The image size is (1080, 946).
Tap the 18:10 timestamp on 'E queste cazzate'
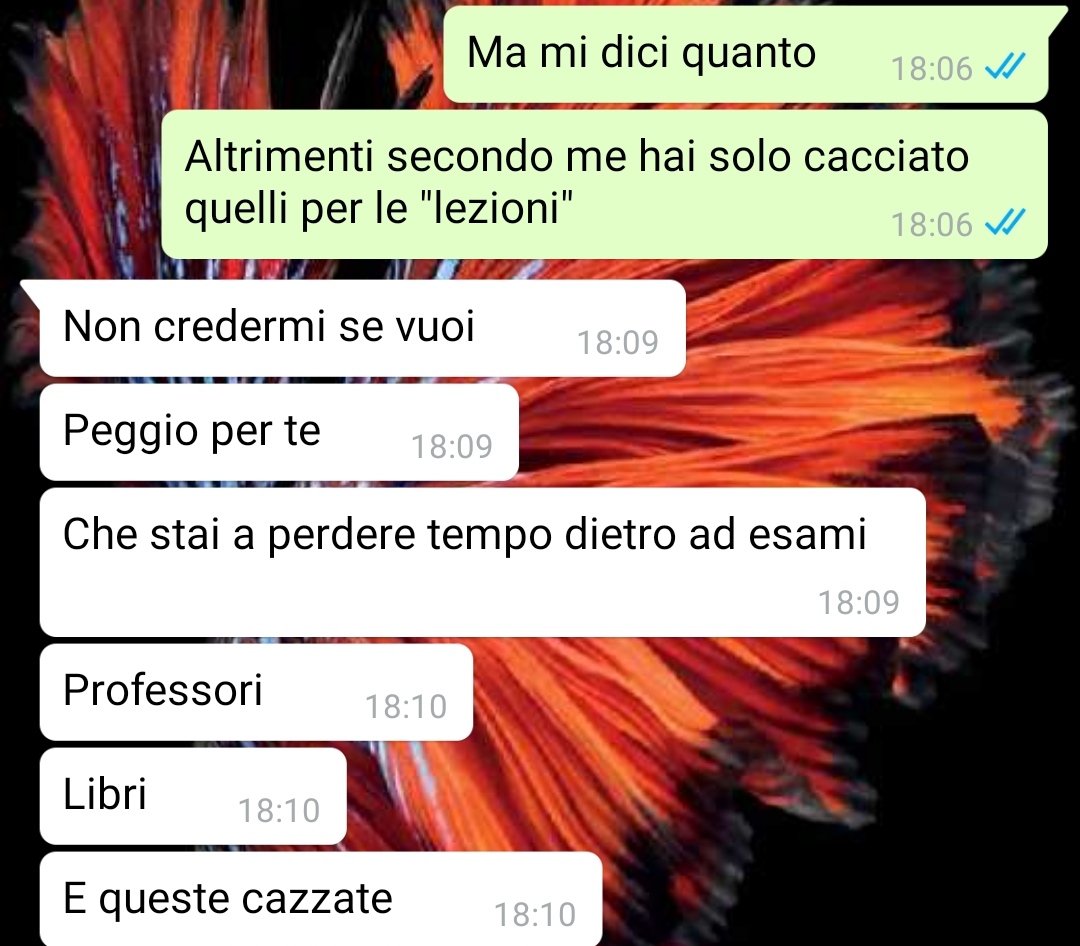(x=535, y=914)
